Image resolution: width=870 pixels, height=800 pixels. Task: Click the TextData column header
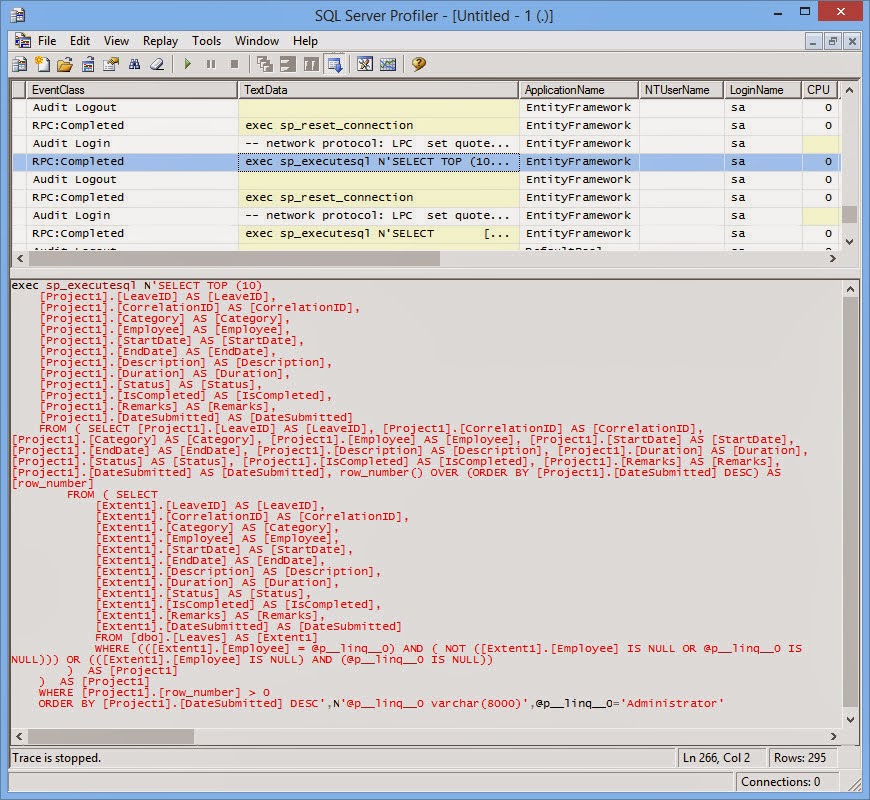point(378,90)
